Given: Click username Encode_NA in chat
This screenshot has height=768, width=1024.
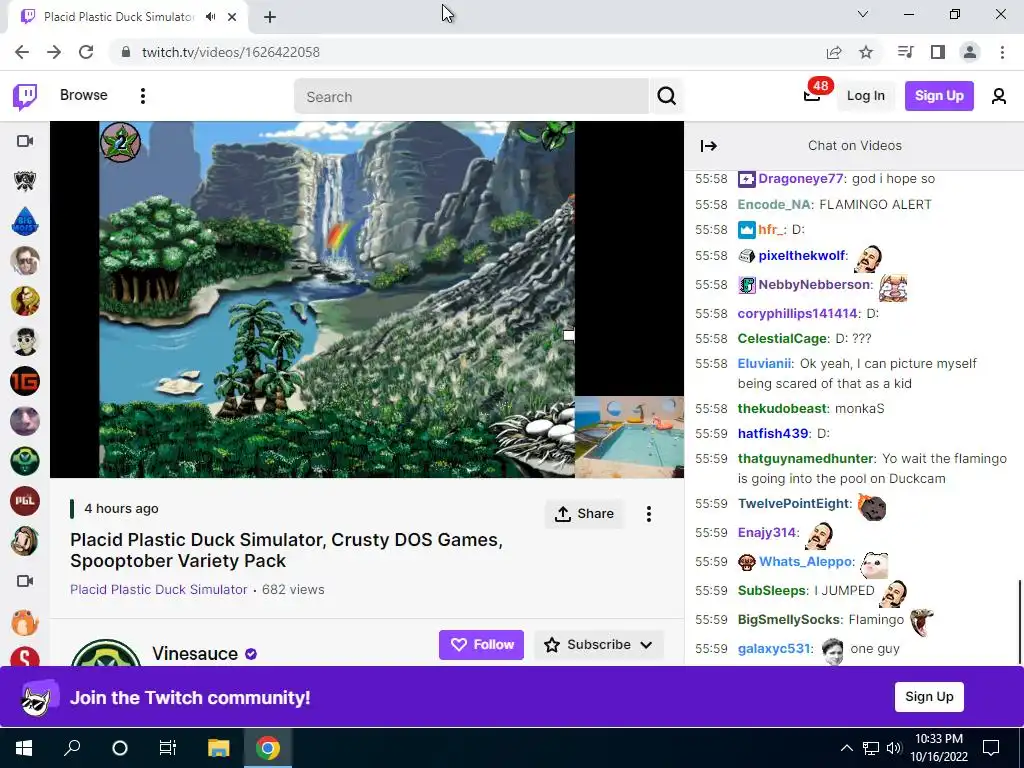Looking at the screenshot, I should coord(774,204).
